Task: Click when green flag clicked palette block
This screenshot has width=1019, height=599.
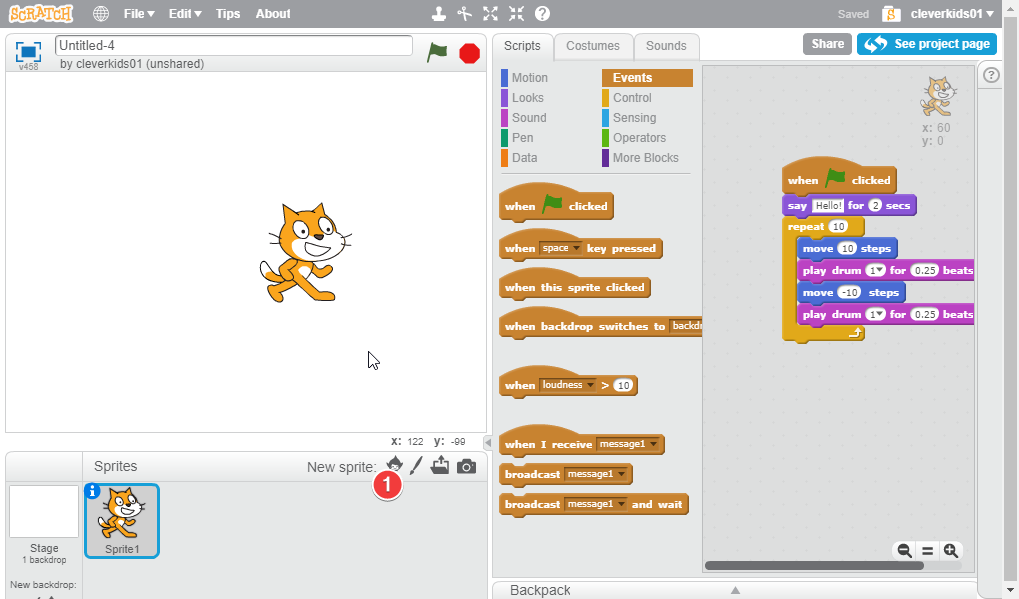Action: point(556,205)
